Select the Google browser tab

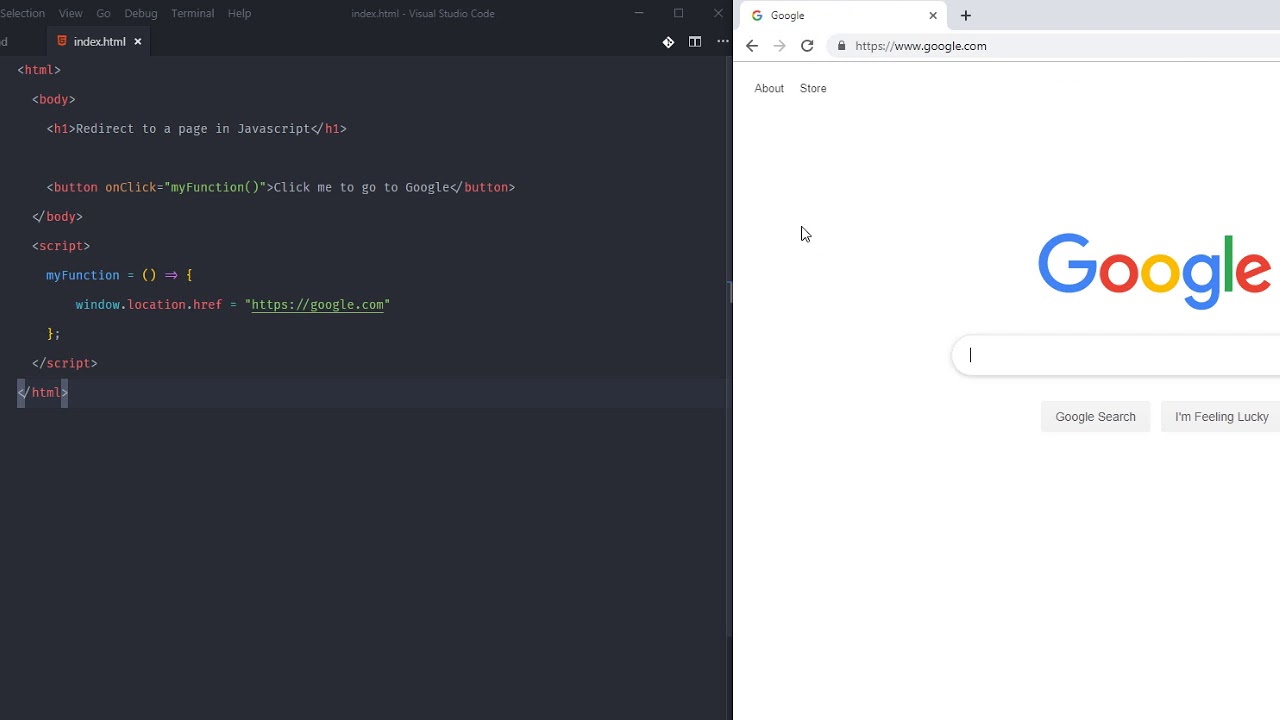click(842, 16)
